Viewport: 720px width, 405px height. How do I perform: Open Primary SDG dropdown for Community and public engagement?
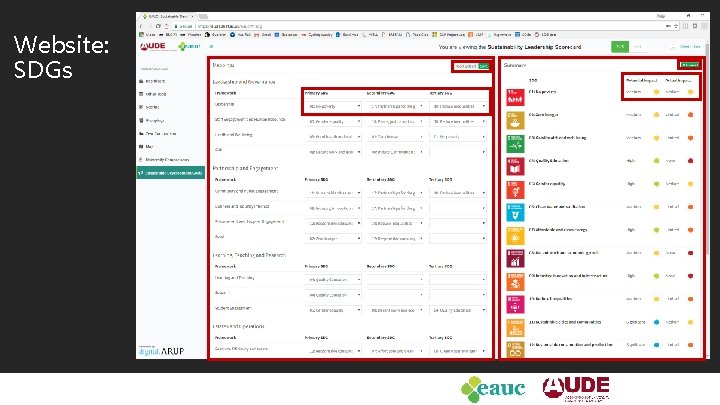[x=333, y=193]
